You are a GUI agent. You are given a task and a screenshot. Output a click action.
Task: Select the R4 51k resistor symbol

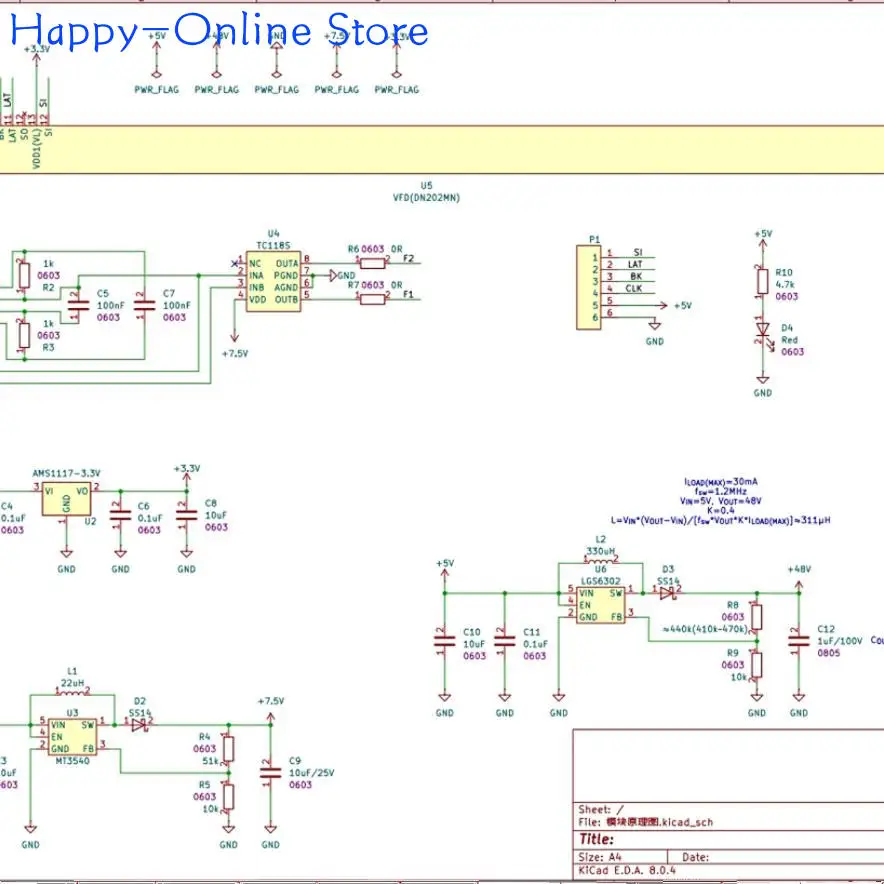(228, 749)
